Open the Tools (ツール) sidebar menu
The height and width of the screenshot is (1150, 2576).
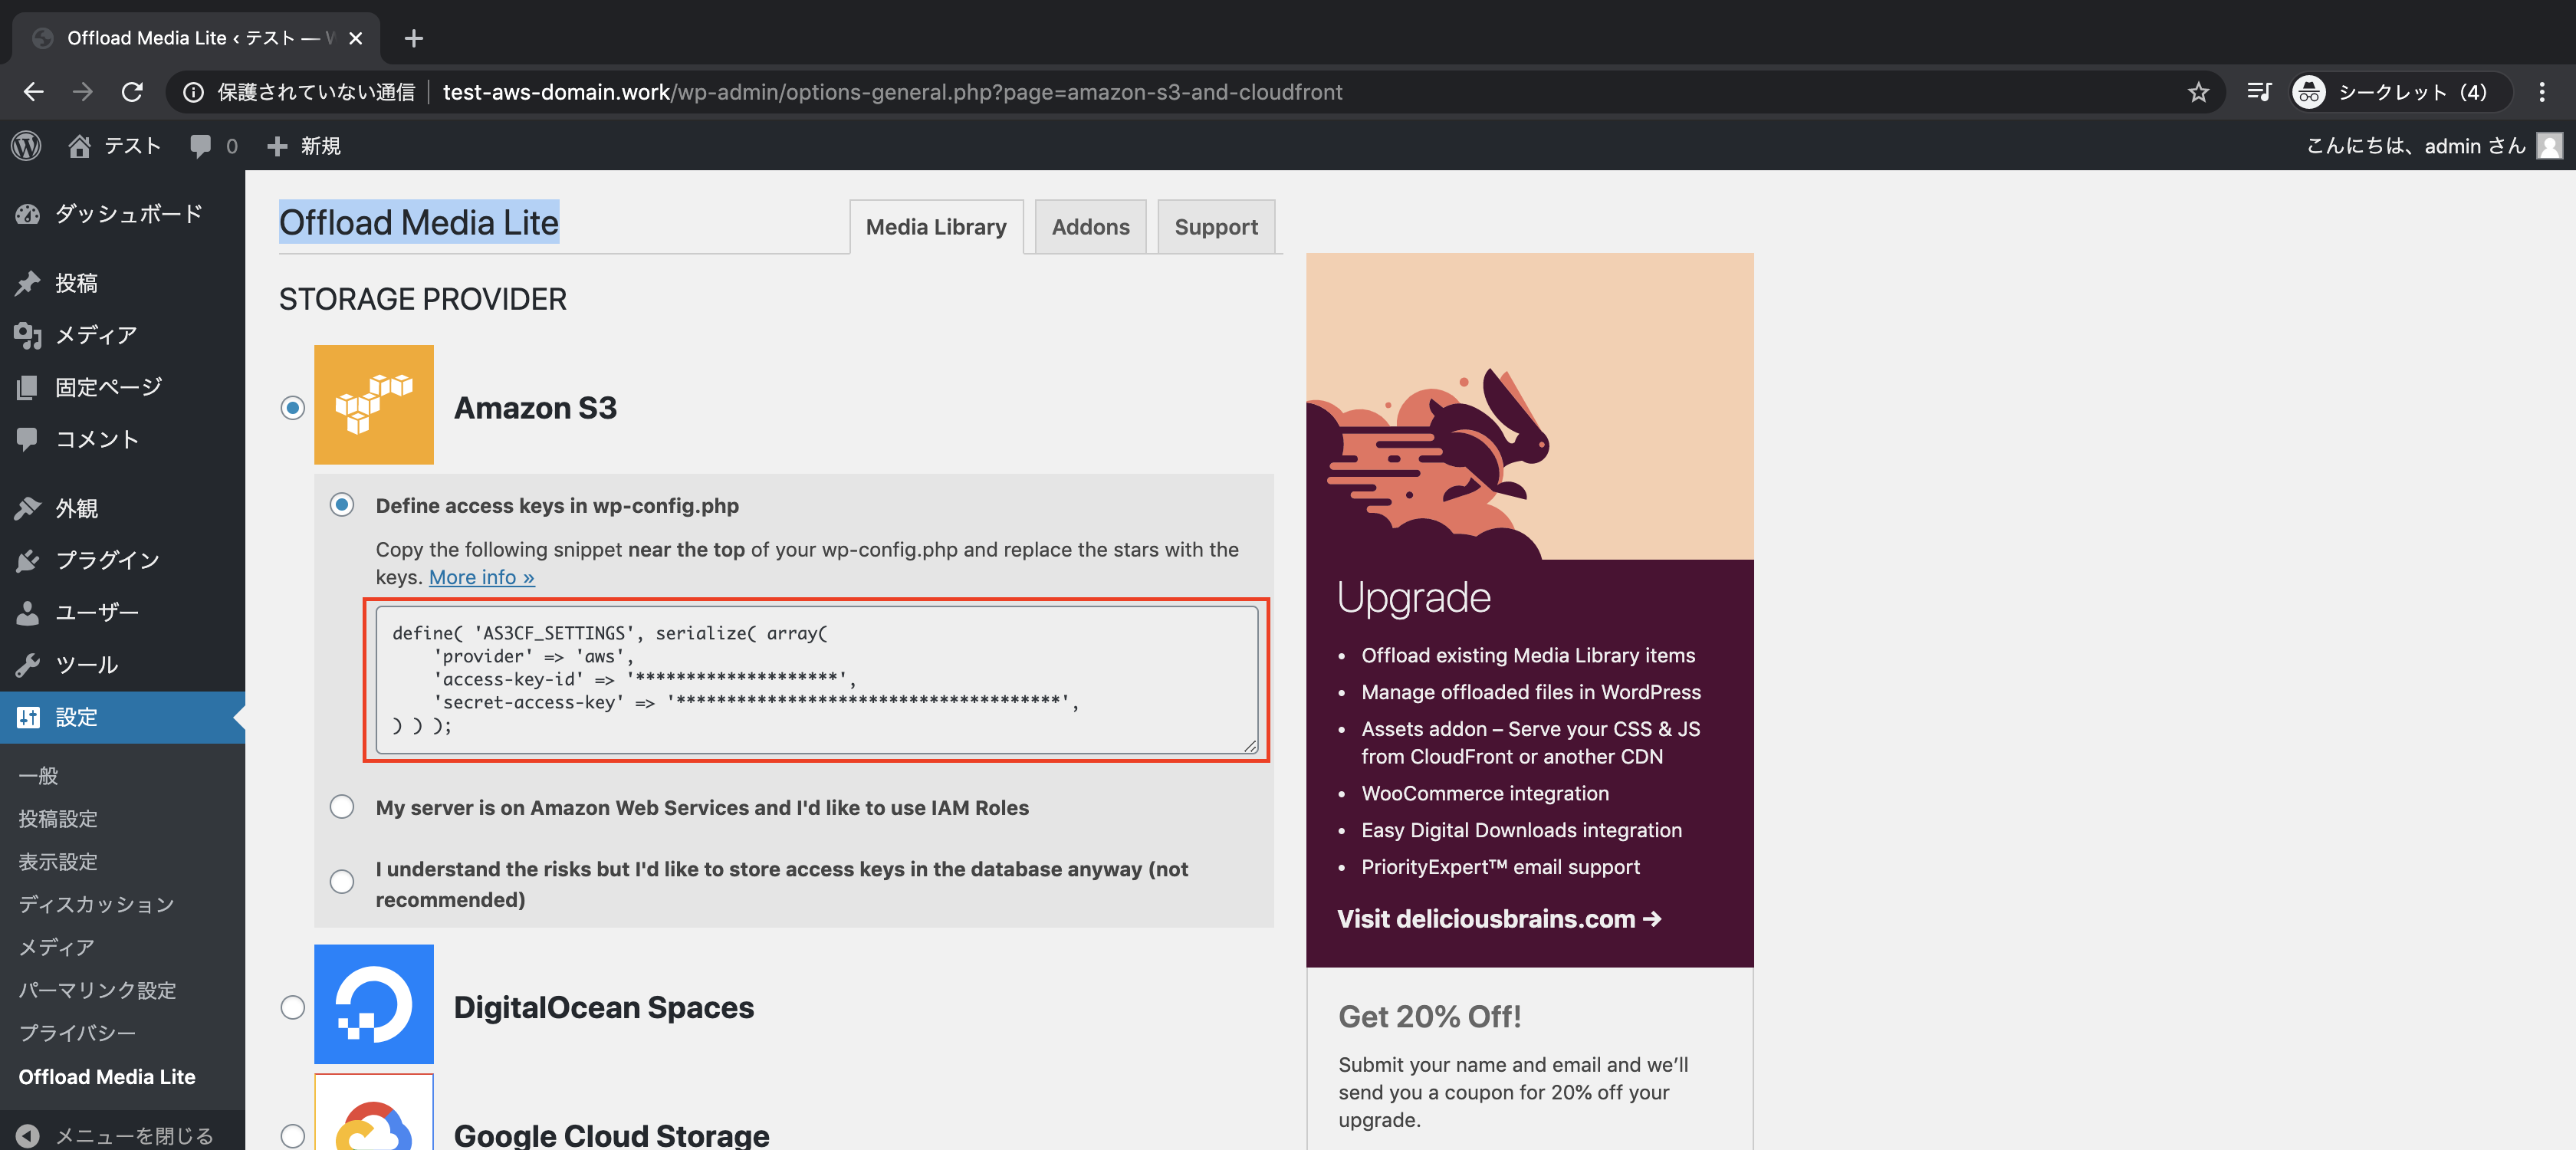click(x=86, y=665)
